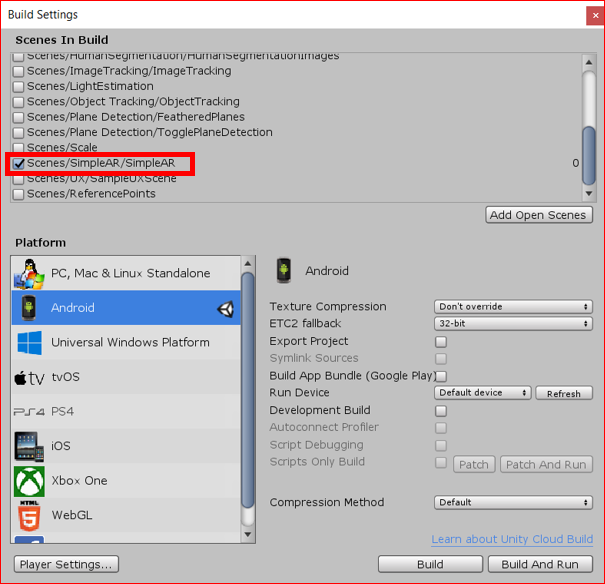Click the scenes list scrollbar thumb
The width and height of the screenshot is (605, 584).
tap(589, 155)
